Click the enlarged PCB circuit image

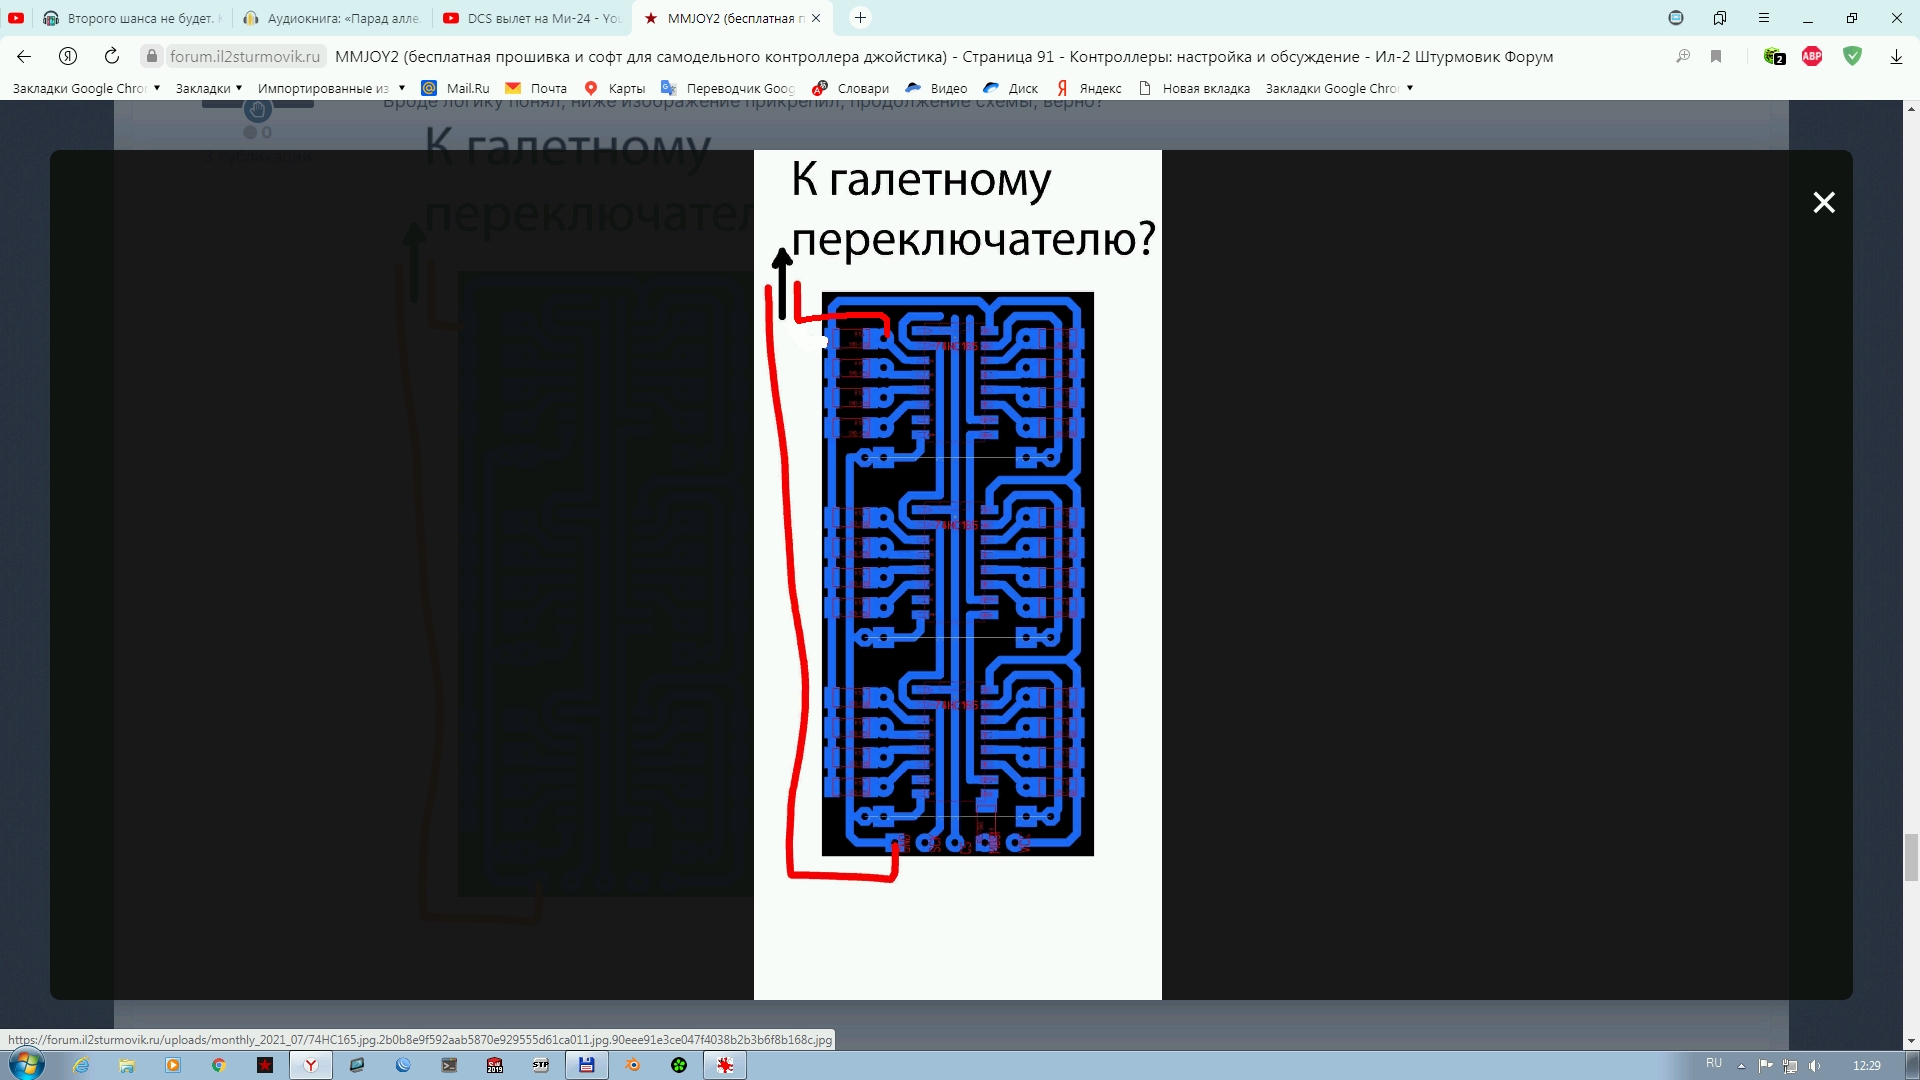point(957,574)
